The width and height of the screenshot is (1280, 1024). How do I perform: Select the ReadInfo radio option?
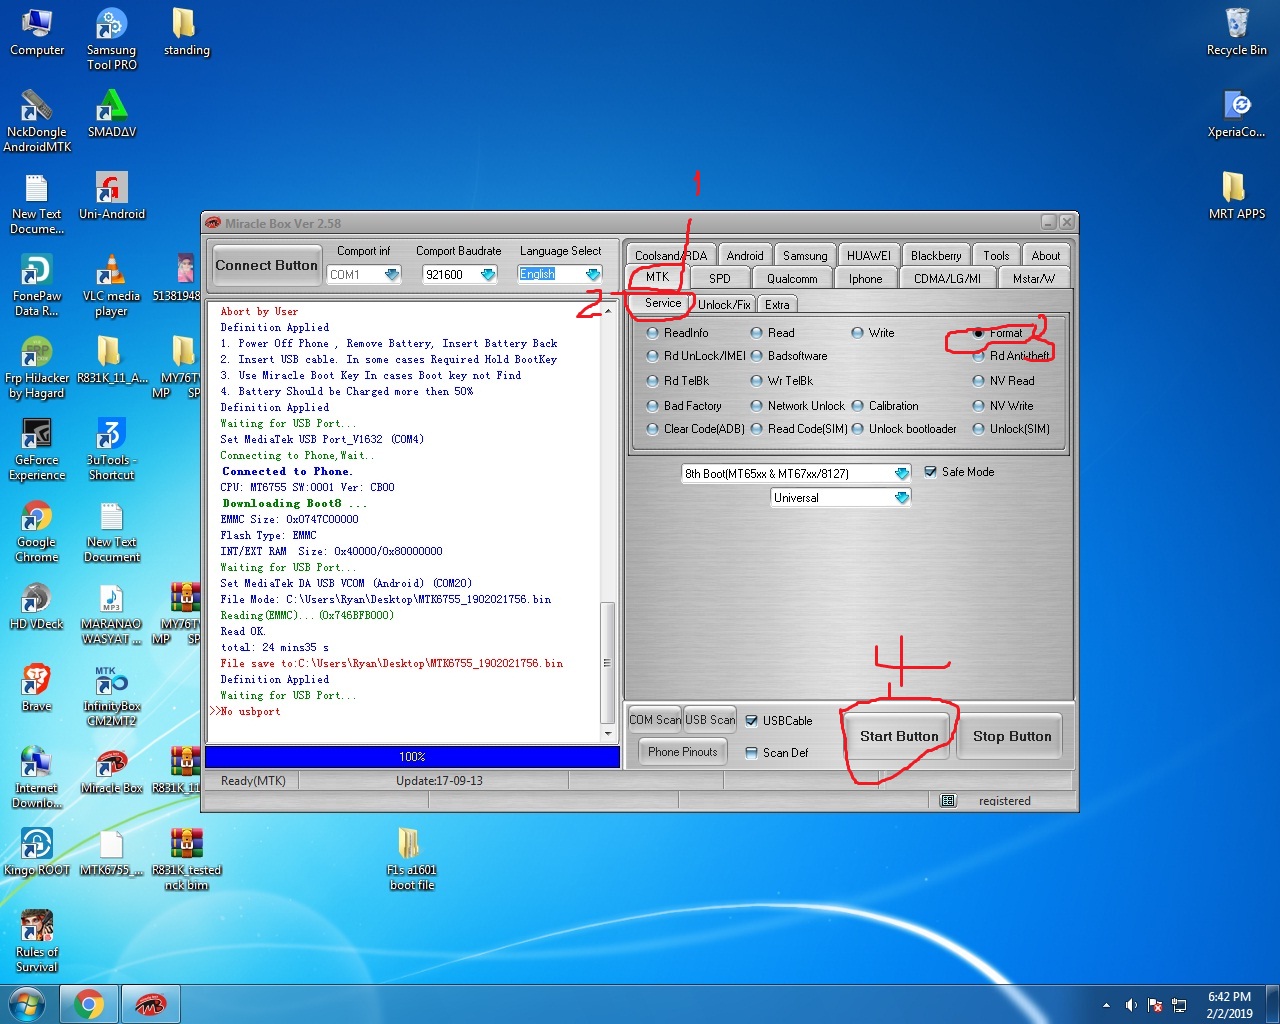click(x=677, y=333)
